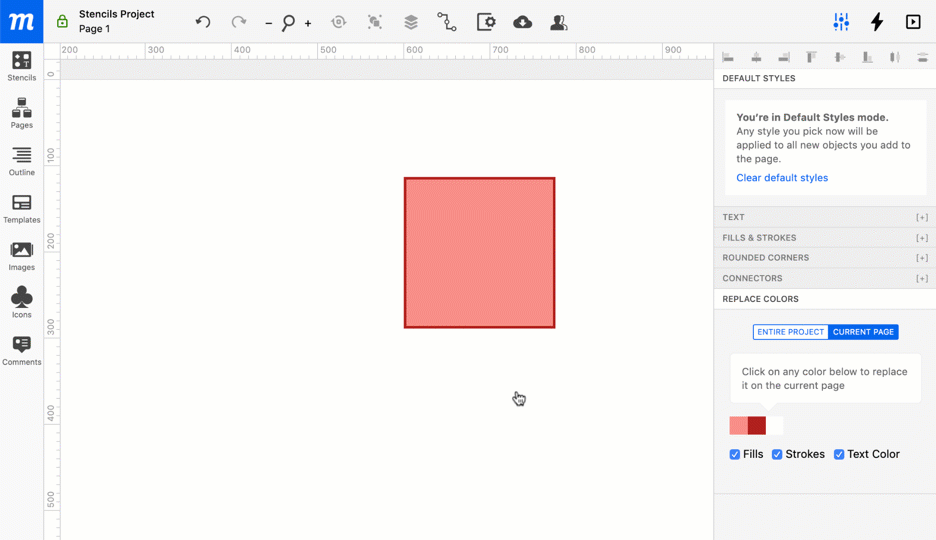Click the green lock icon
Screen dimensions: 936x540
[x=62, y=21]
